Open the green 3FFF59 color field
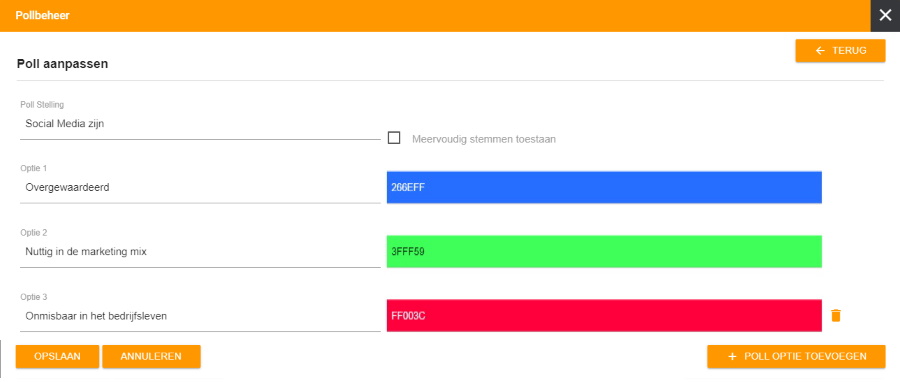Image resolution: width=900 pixels, height=382 pixels. [604, 251]
